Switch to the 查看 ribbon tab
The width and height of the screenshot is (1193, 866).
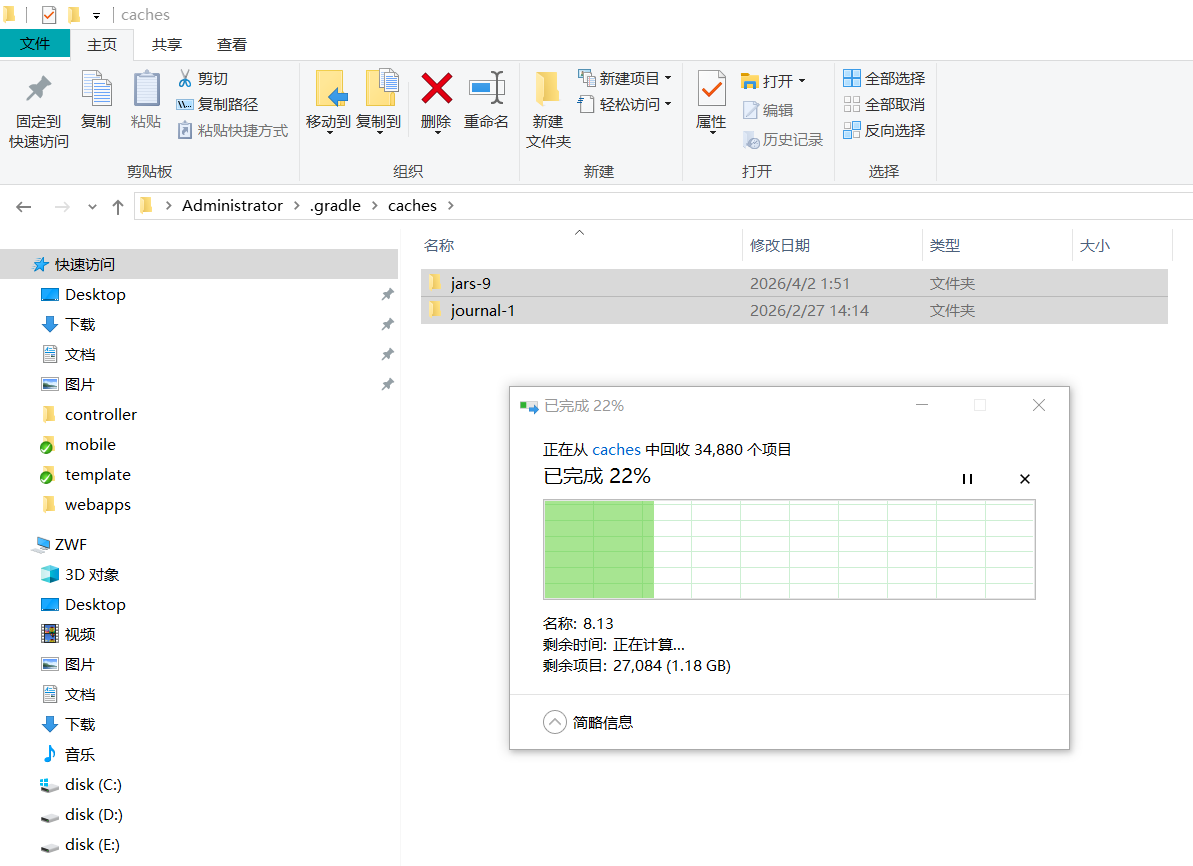pos(231,44)
